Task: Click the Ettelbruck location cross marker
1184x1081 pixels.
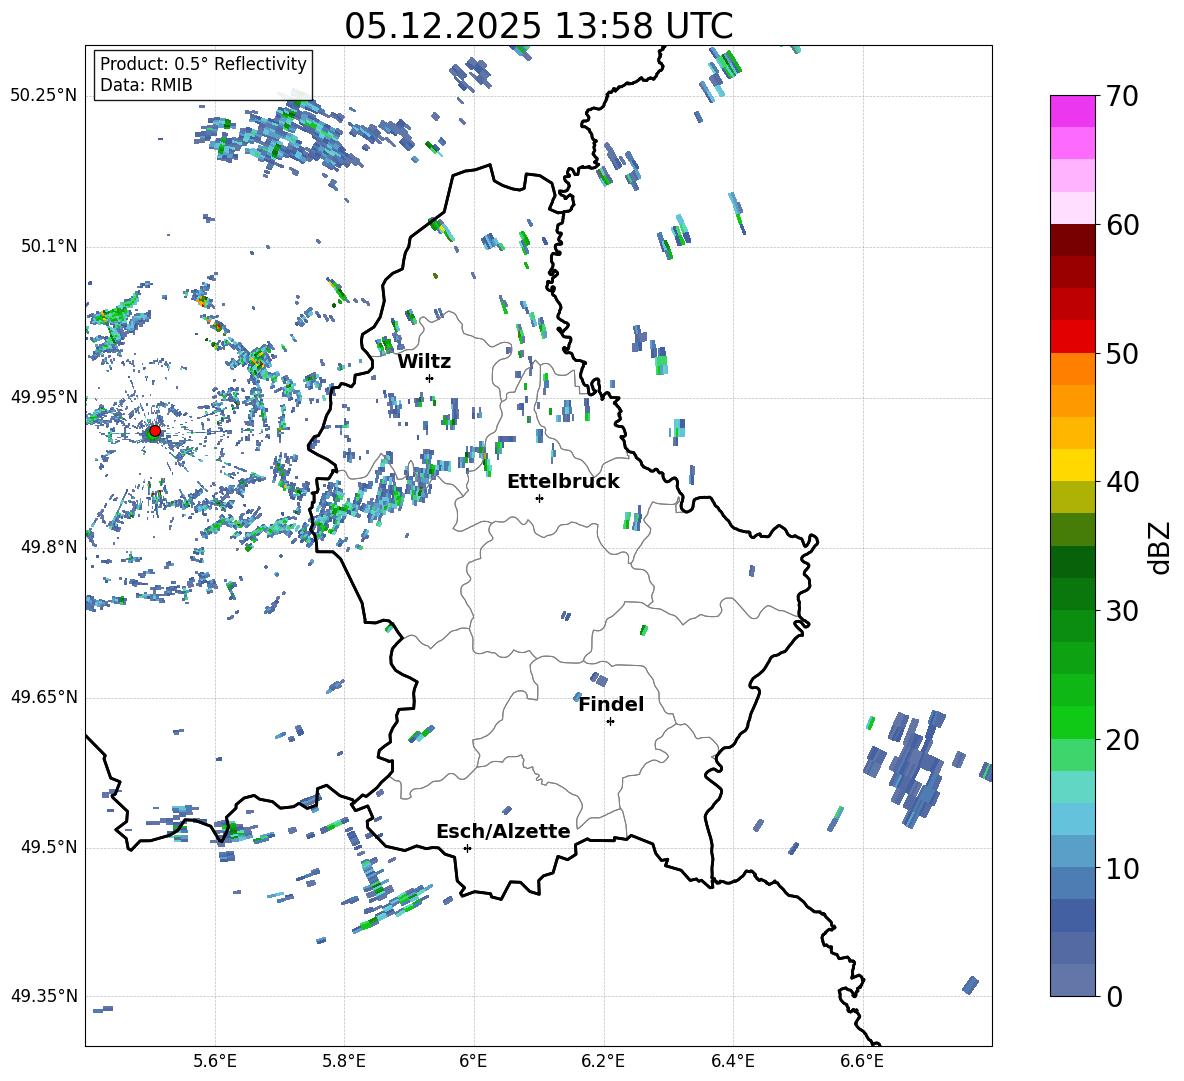Action: pyautogui.click(x=539, y=498)
